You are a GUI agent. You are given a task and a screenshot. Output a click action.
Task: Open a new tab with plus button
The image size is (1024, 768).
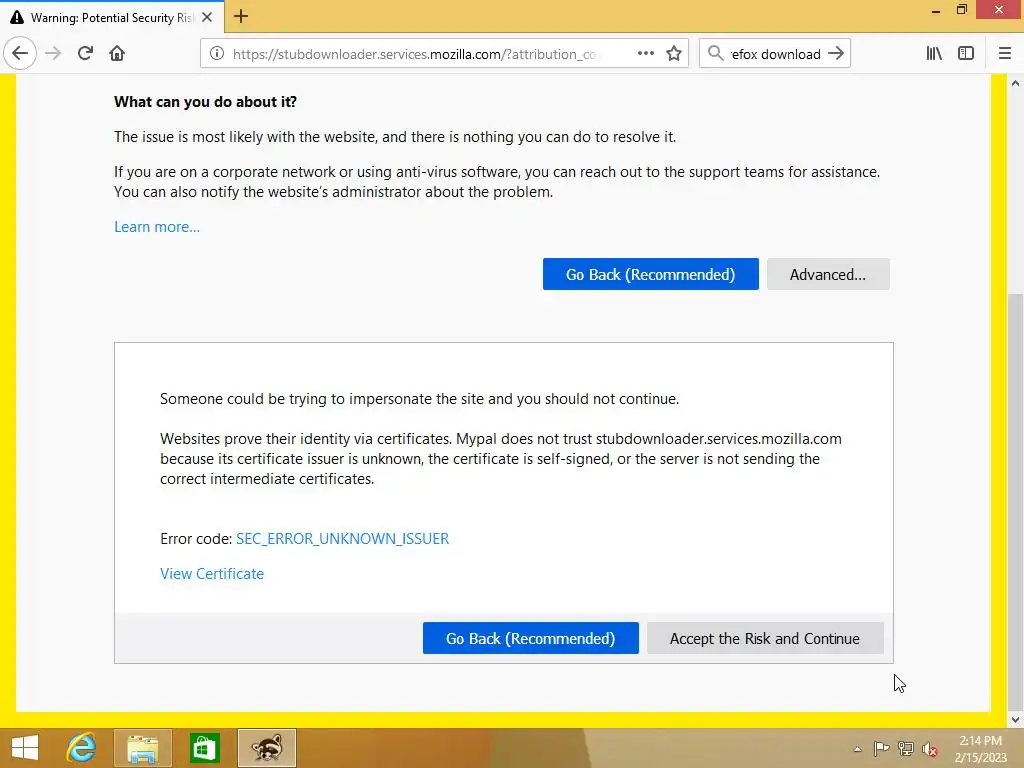pos(241,16)
